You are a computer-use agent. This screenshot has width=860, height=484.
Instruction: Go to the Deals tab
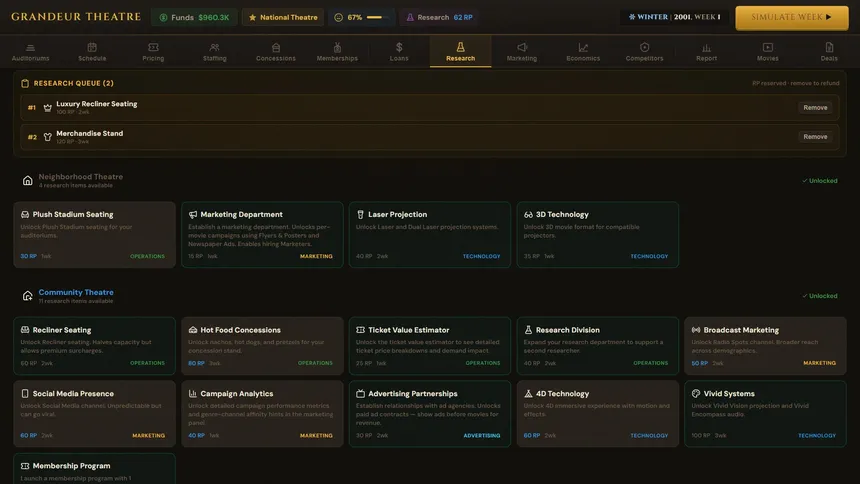click(829, 52)
